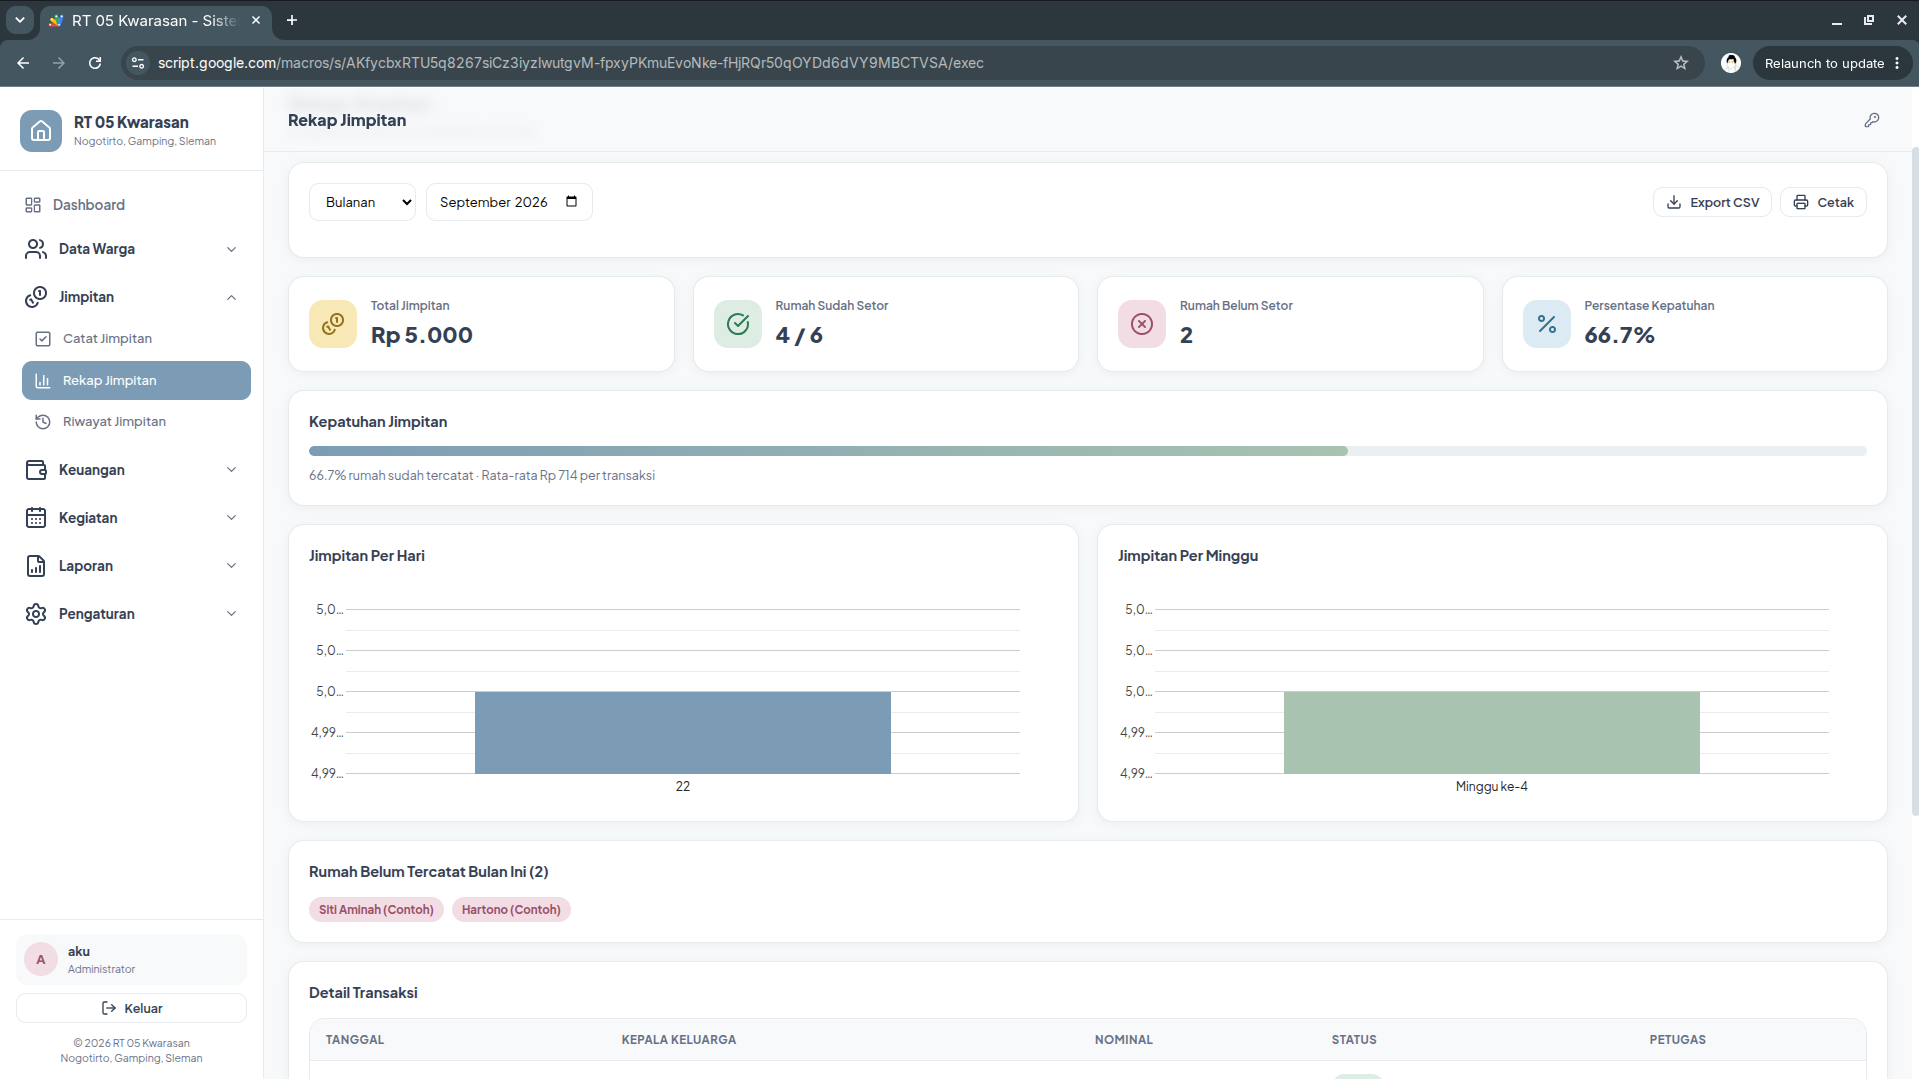1919x1079 pixels.
Task: Click the Pengaturan gear icon
Action: coord(36,614)
